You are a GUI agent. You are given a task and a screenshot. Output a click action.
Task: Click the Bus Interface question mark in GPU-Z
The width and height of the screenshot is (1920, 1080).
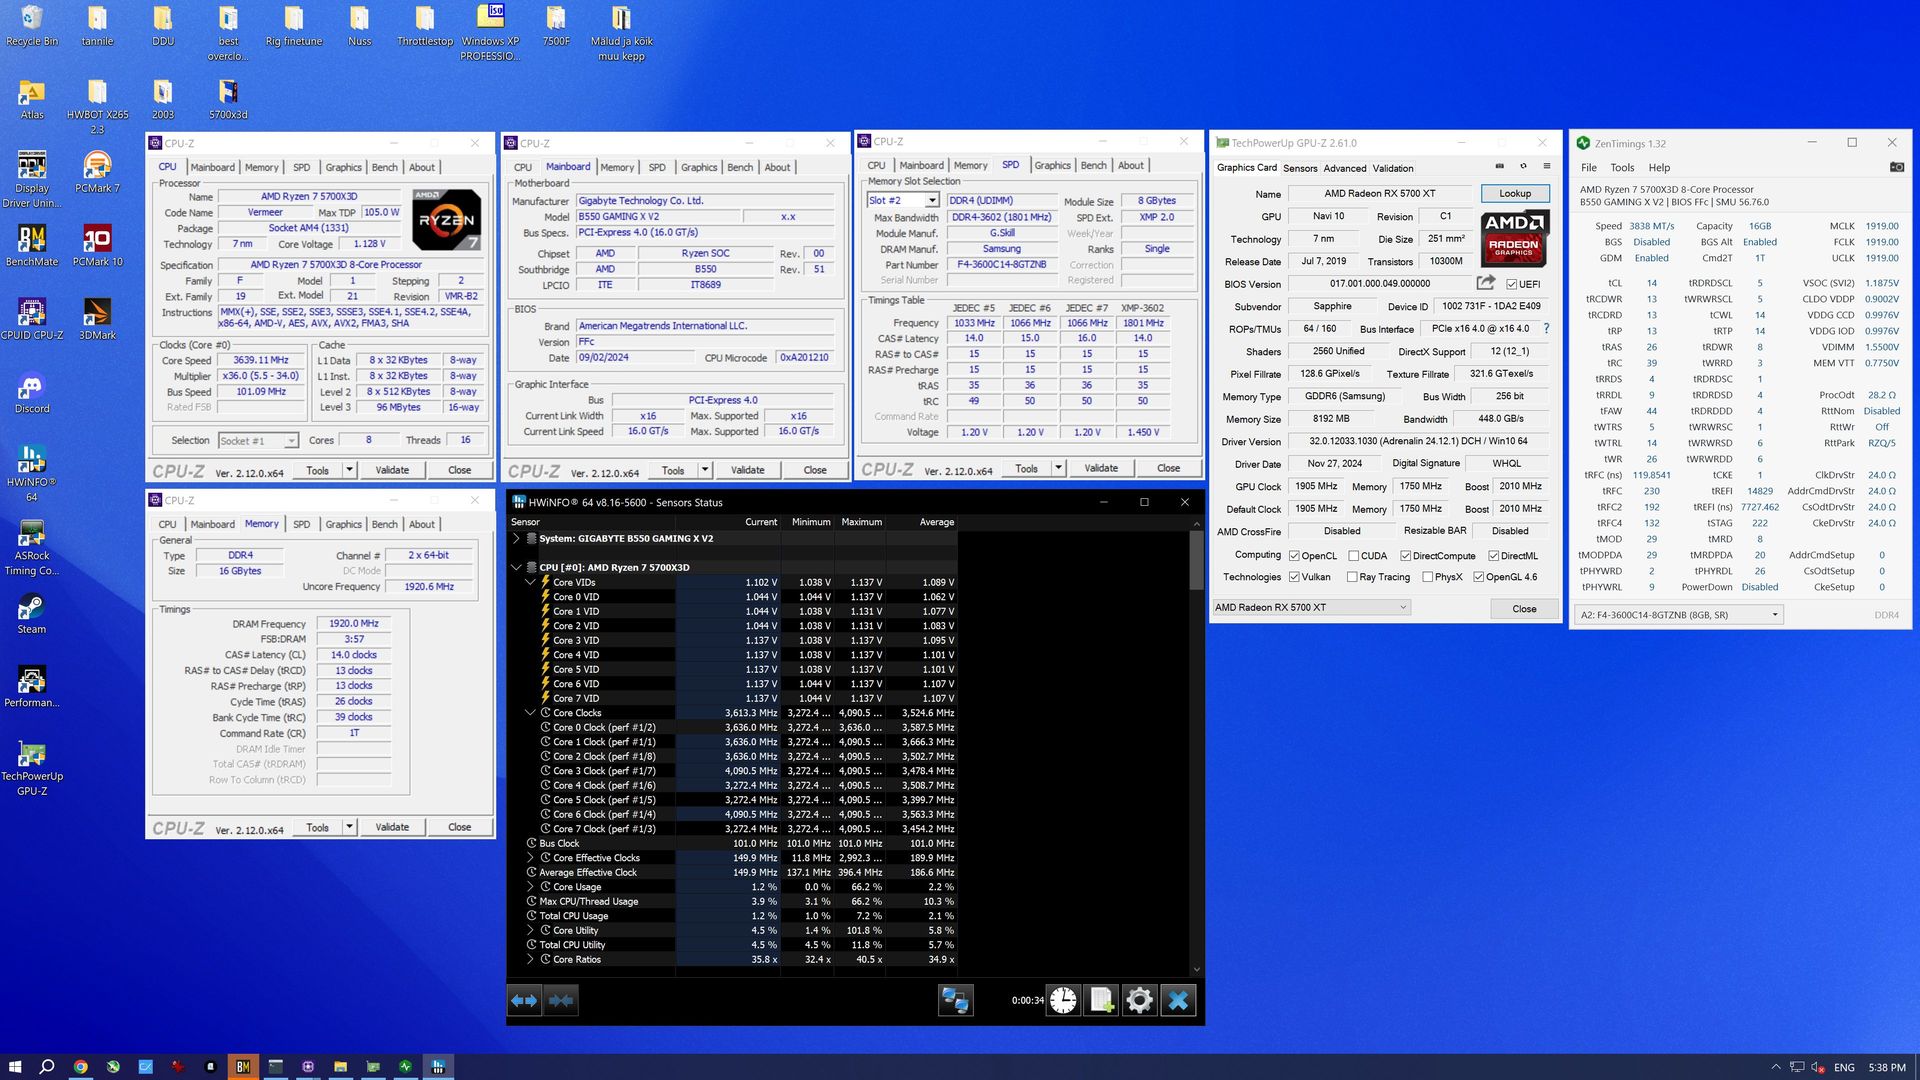pyautogui.click(x=1546, y=328)
